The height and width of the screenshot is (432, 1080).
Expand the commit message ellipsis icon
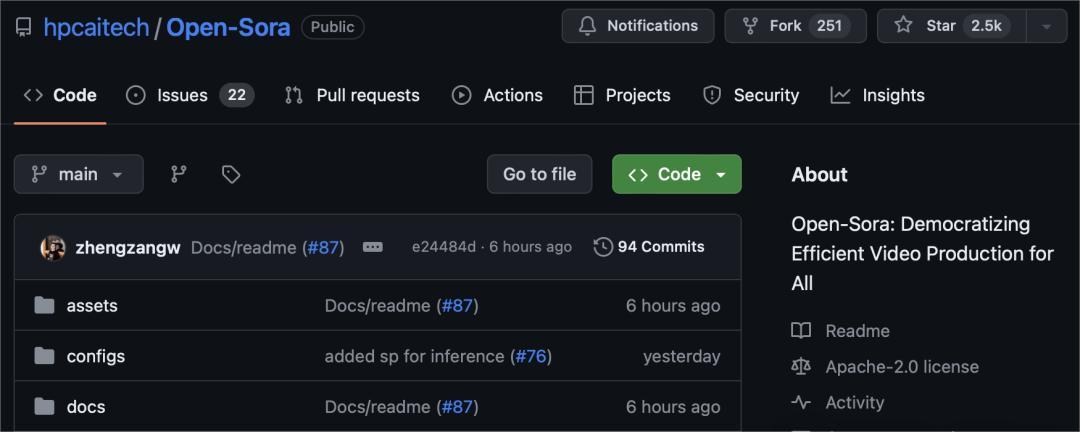point(372,247)
